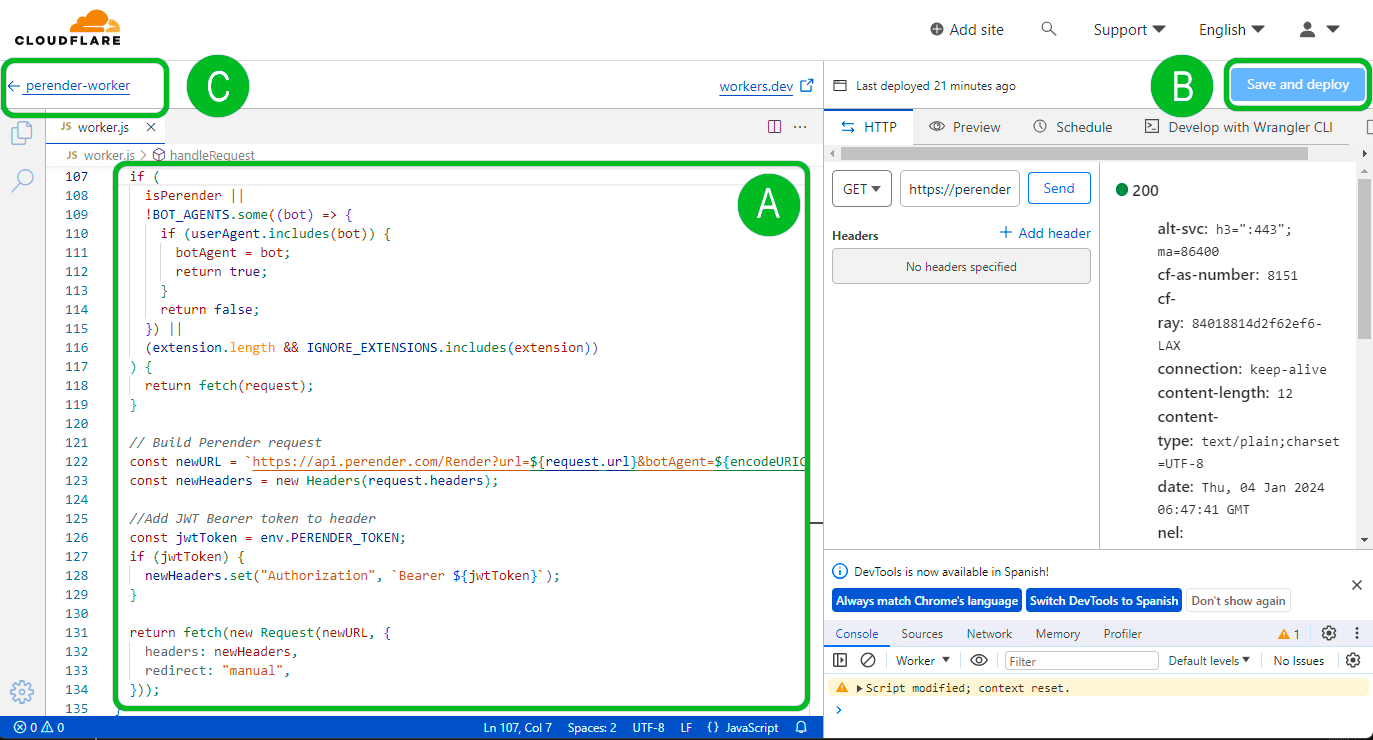1373x740 pixels.
Task: Open the Network tab in DevTools
Action: pyautogui.click(x=989, y=634)
